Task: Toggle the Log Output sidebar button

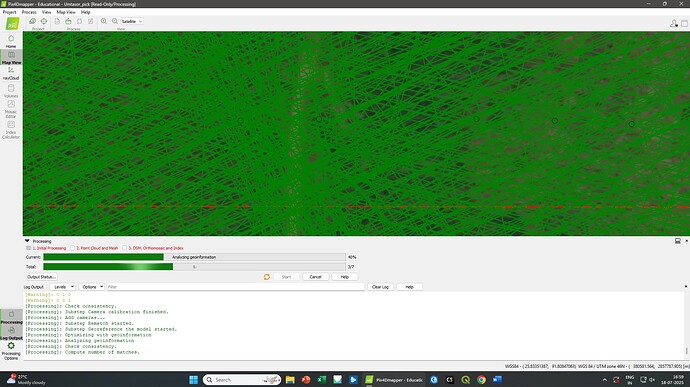Action: (x=11, y=333)
